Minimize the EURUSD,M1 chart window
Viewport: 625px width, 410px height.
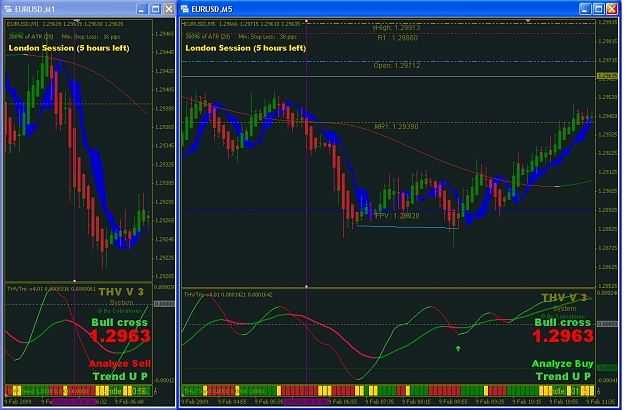[x=142, y=9]
